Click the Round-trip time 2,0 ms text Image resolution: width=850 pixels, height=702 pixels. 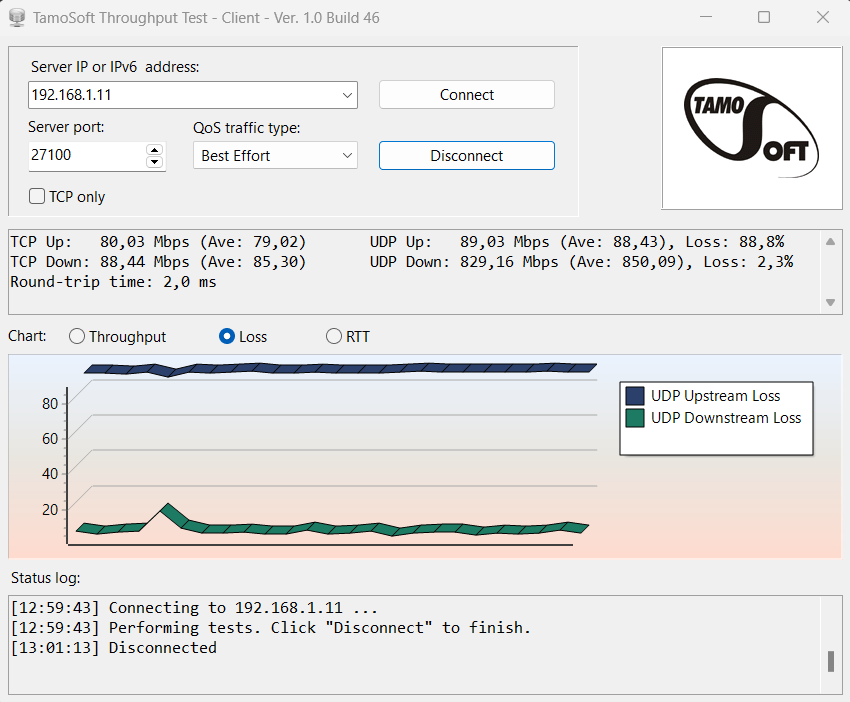(113, 282)
